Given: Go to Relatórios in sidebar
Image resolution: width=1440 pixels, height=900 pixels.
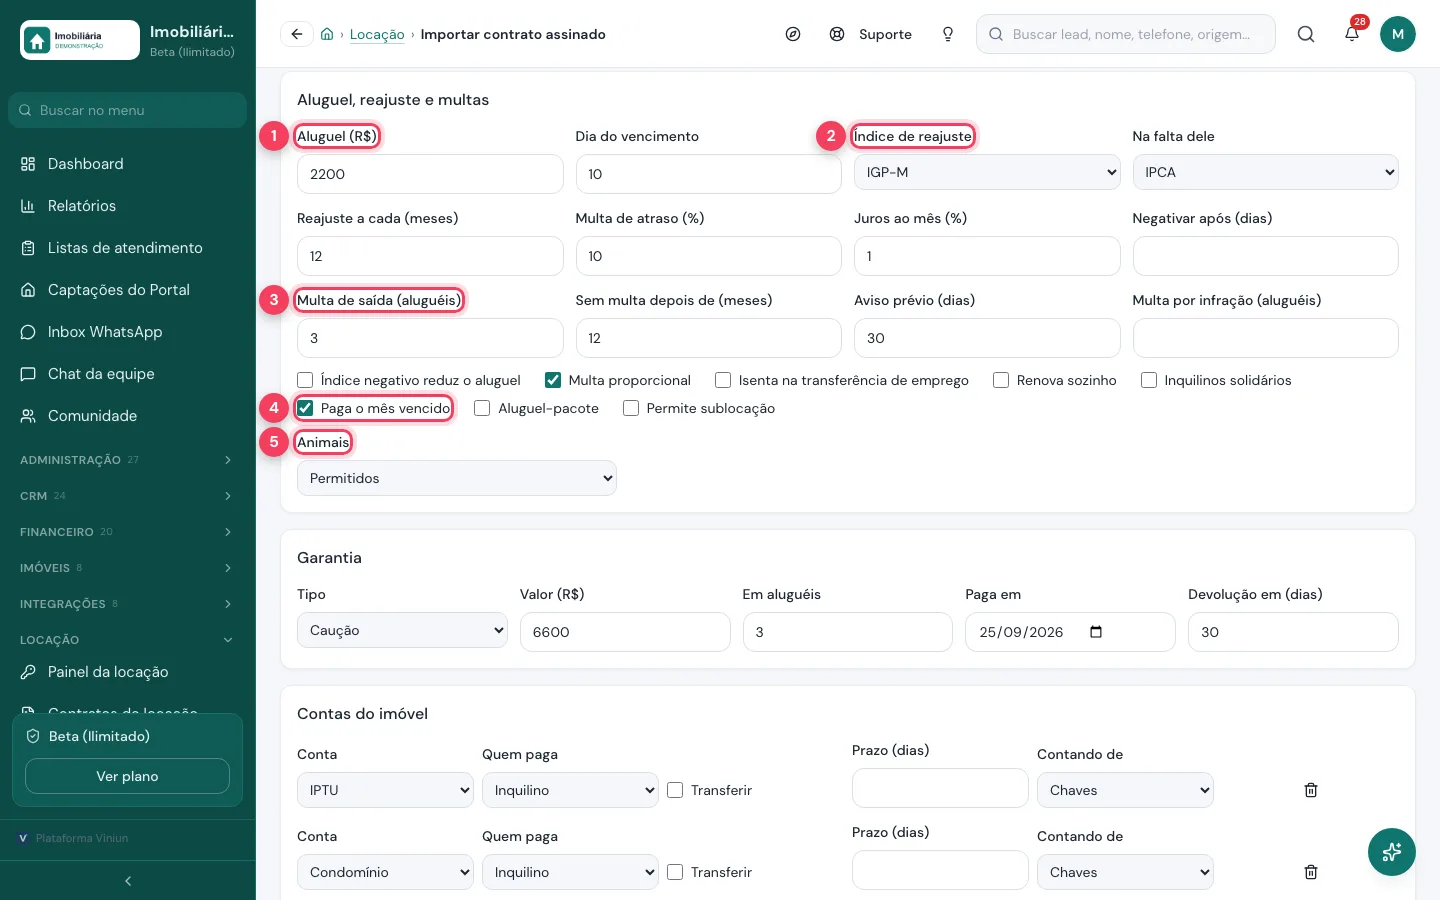Looking at the screenshot, I should [128, 206].
